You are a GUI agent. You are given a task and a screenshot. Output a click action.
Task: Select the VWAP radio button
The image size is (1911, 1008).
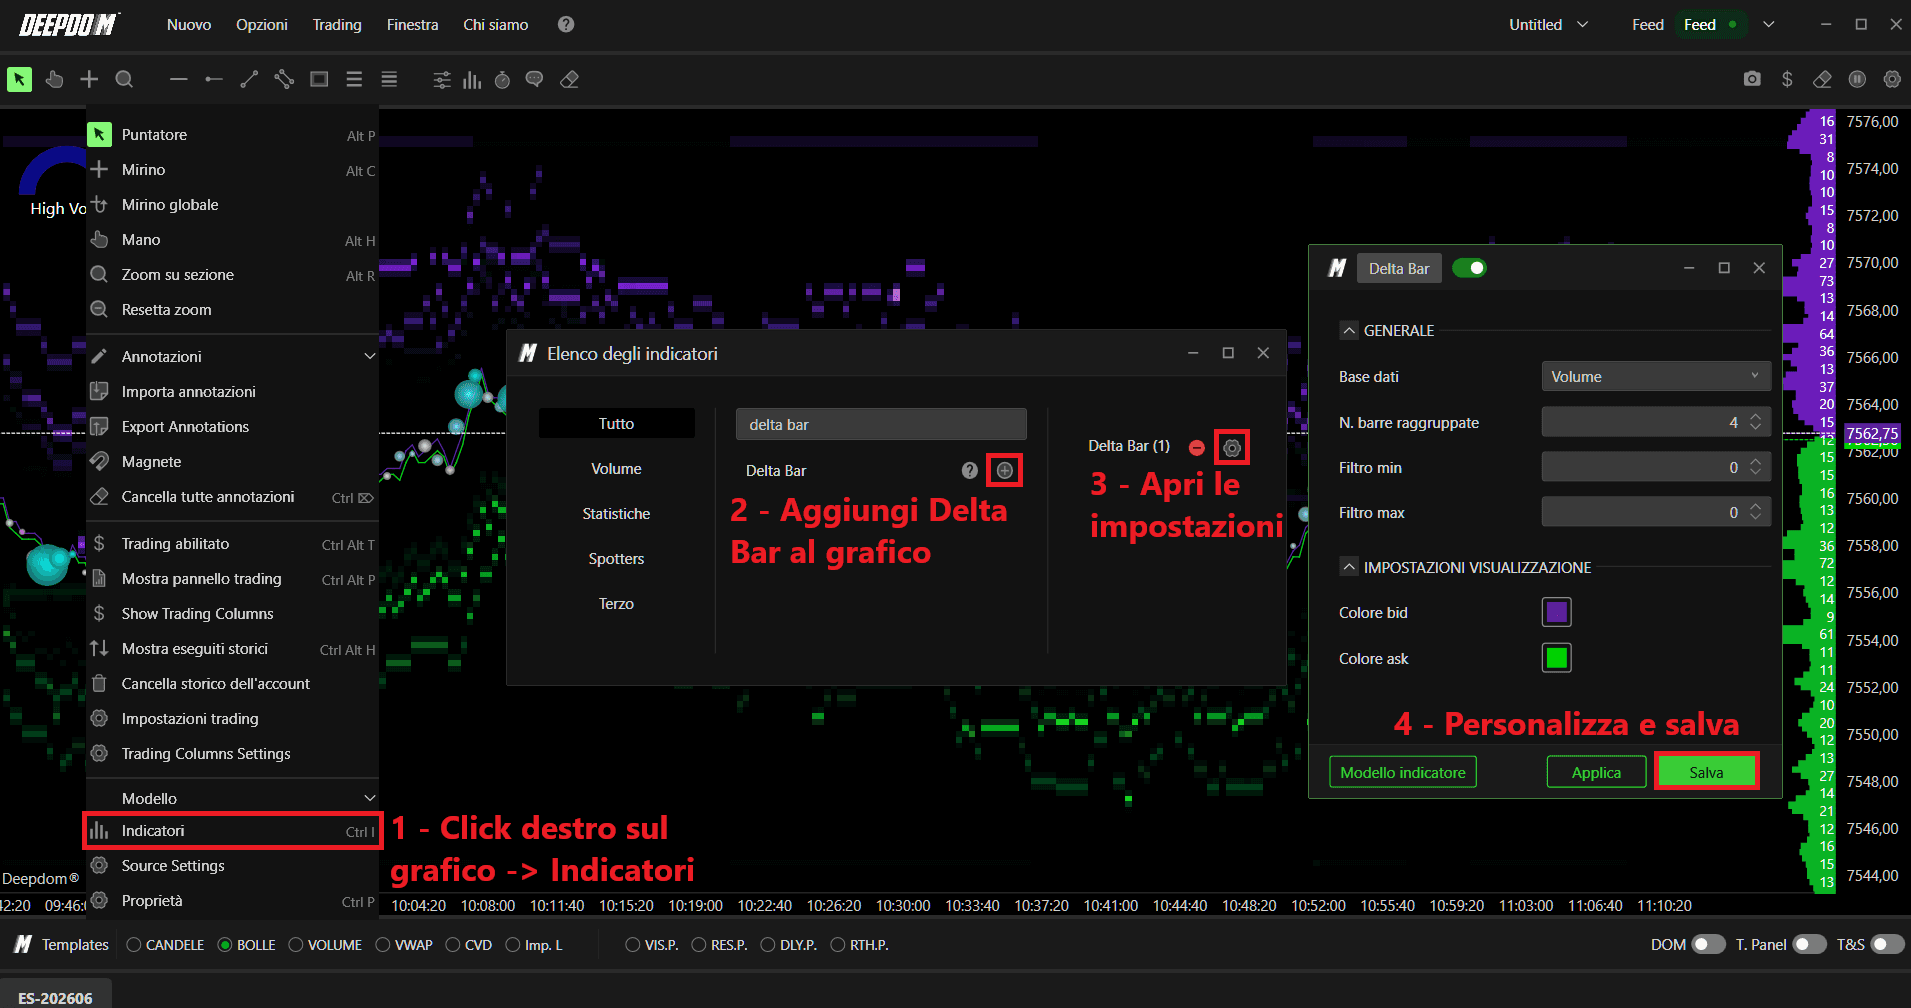[x=383, y=945]
